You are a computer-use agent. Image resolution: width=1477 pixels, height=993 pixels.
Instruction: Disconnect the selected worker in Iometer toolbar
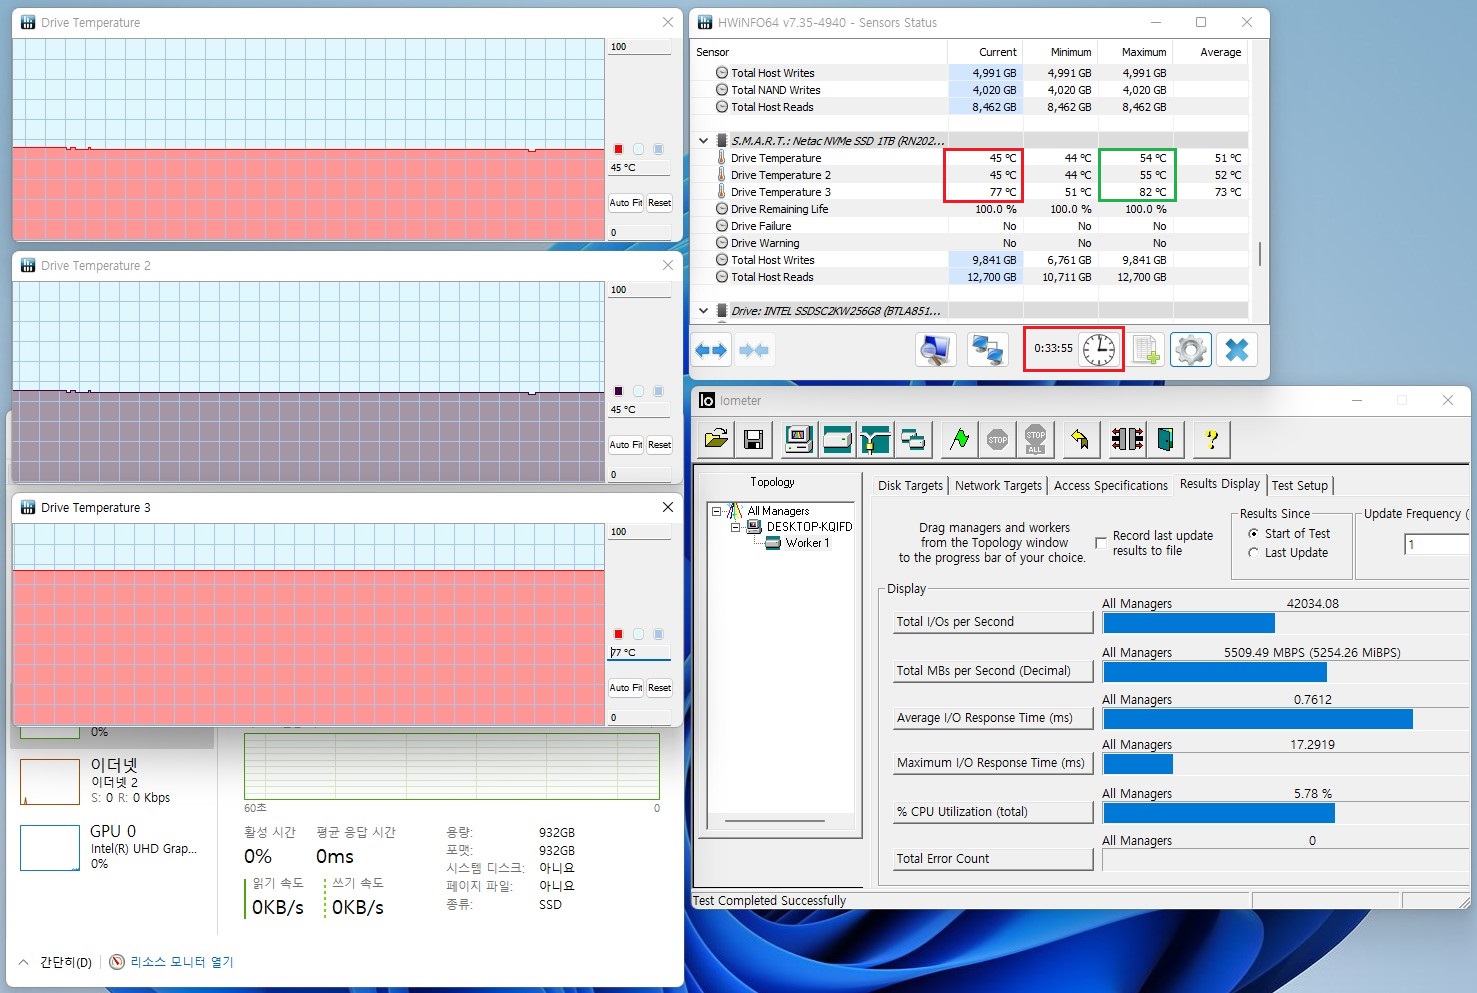click(1127, 439)
